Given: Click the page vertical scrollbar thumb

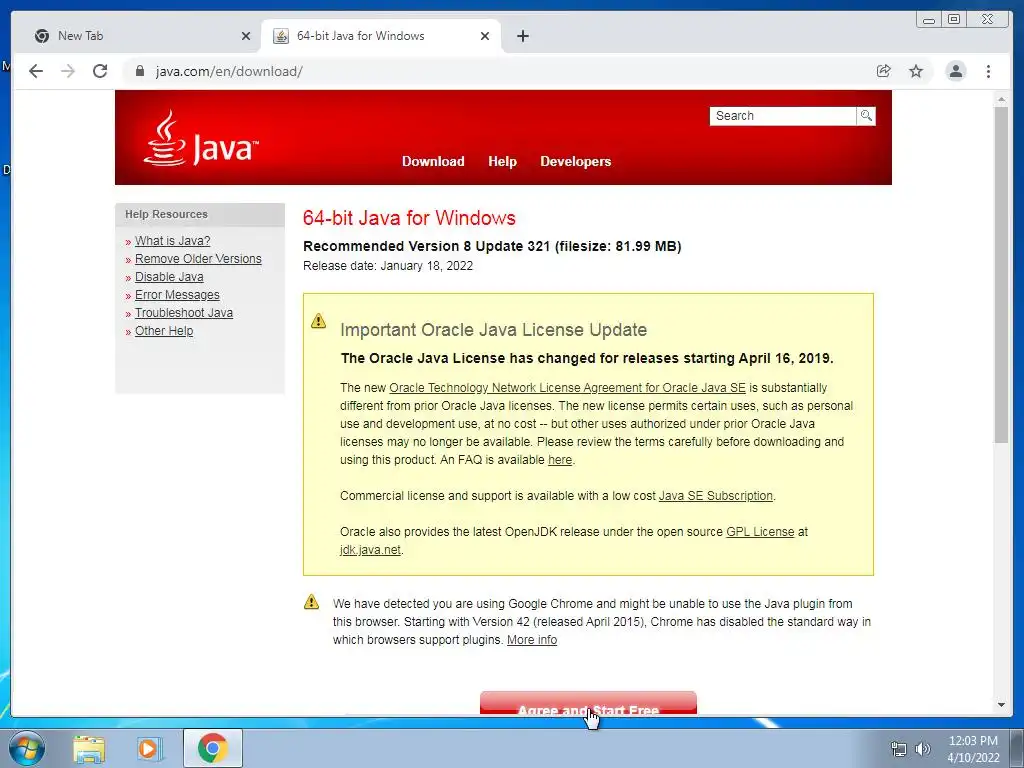Looking at the screenshot, I should coord(1001,275).
